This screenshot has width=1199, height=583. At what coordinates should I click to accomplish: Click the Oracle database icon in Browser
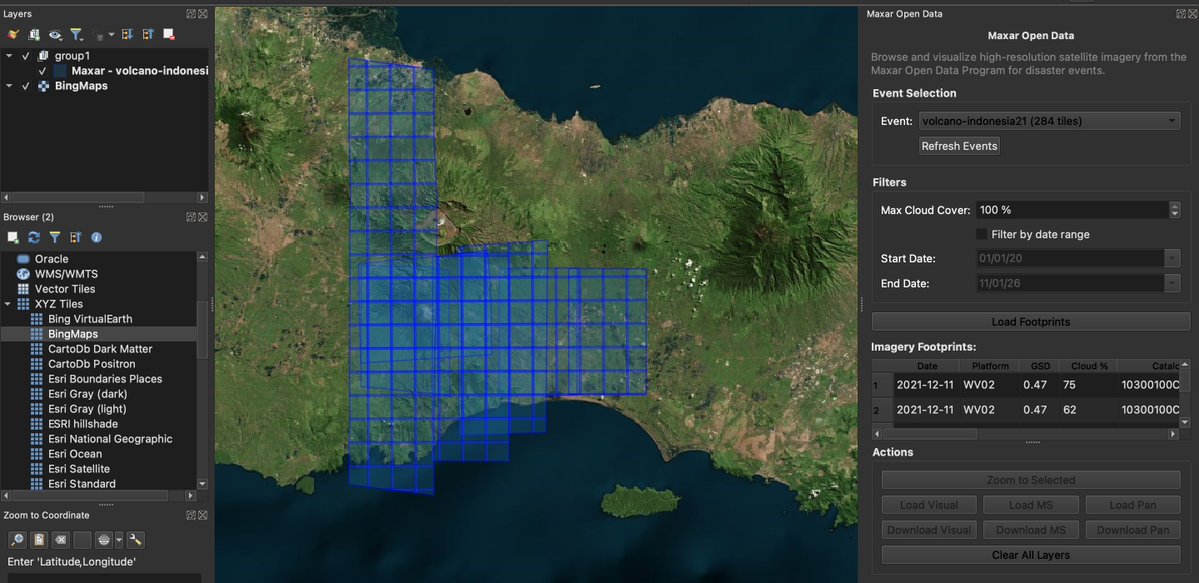(x=22, y=259)
